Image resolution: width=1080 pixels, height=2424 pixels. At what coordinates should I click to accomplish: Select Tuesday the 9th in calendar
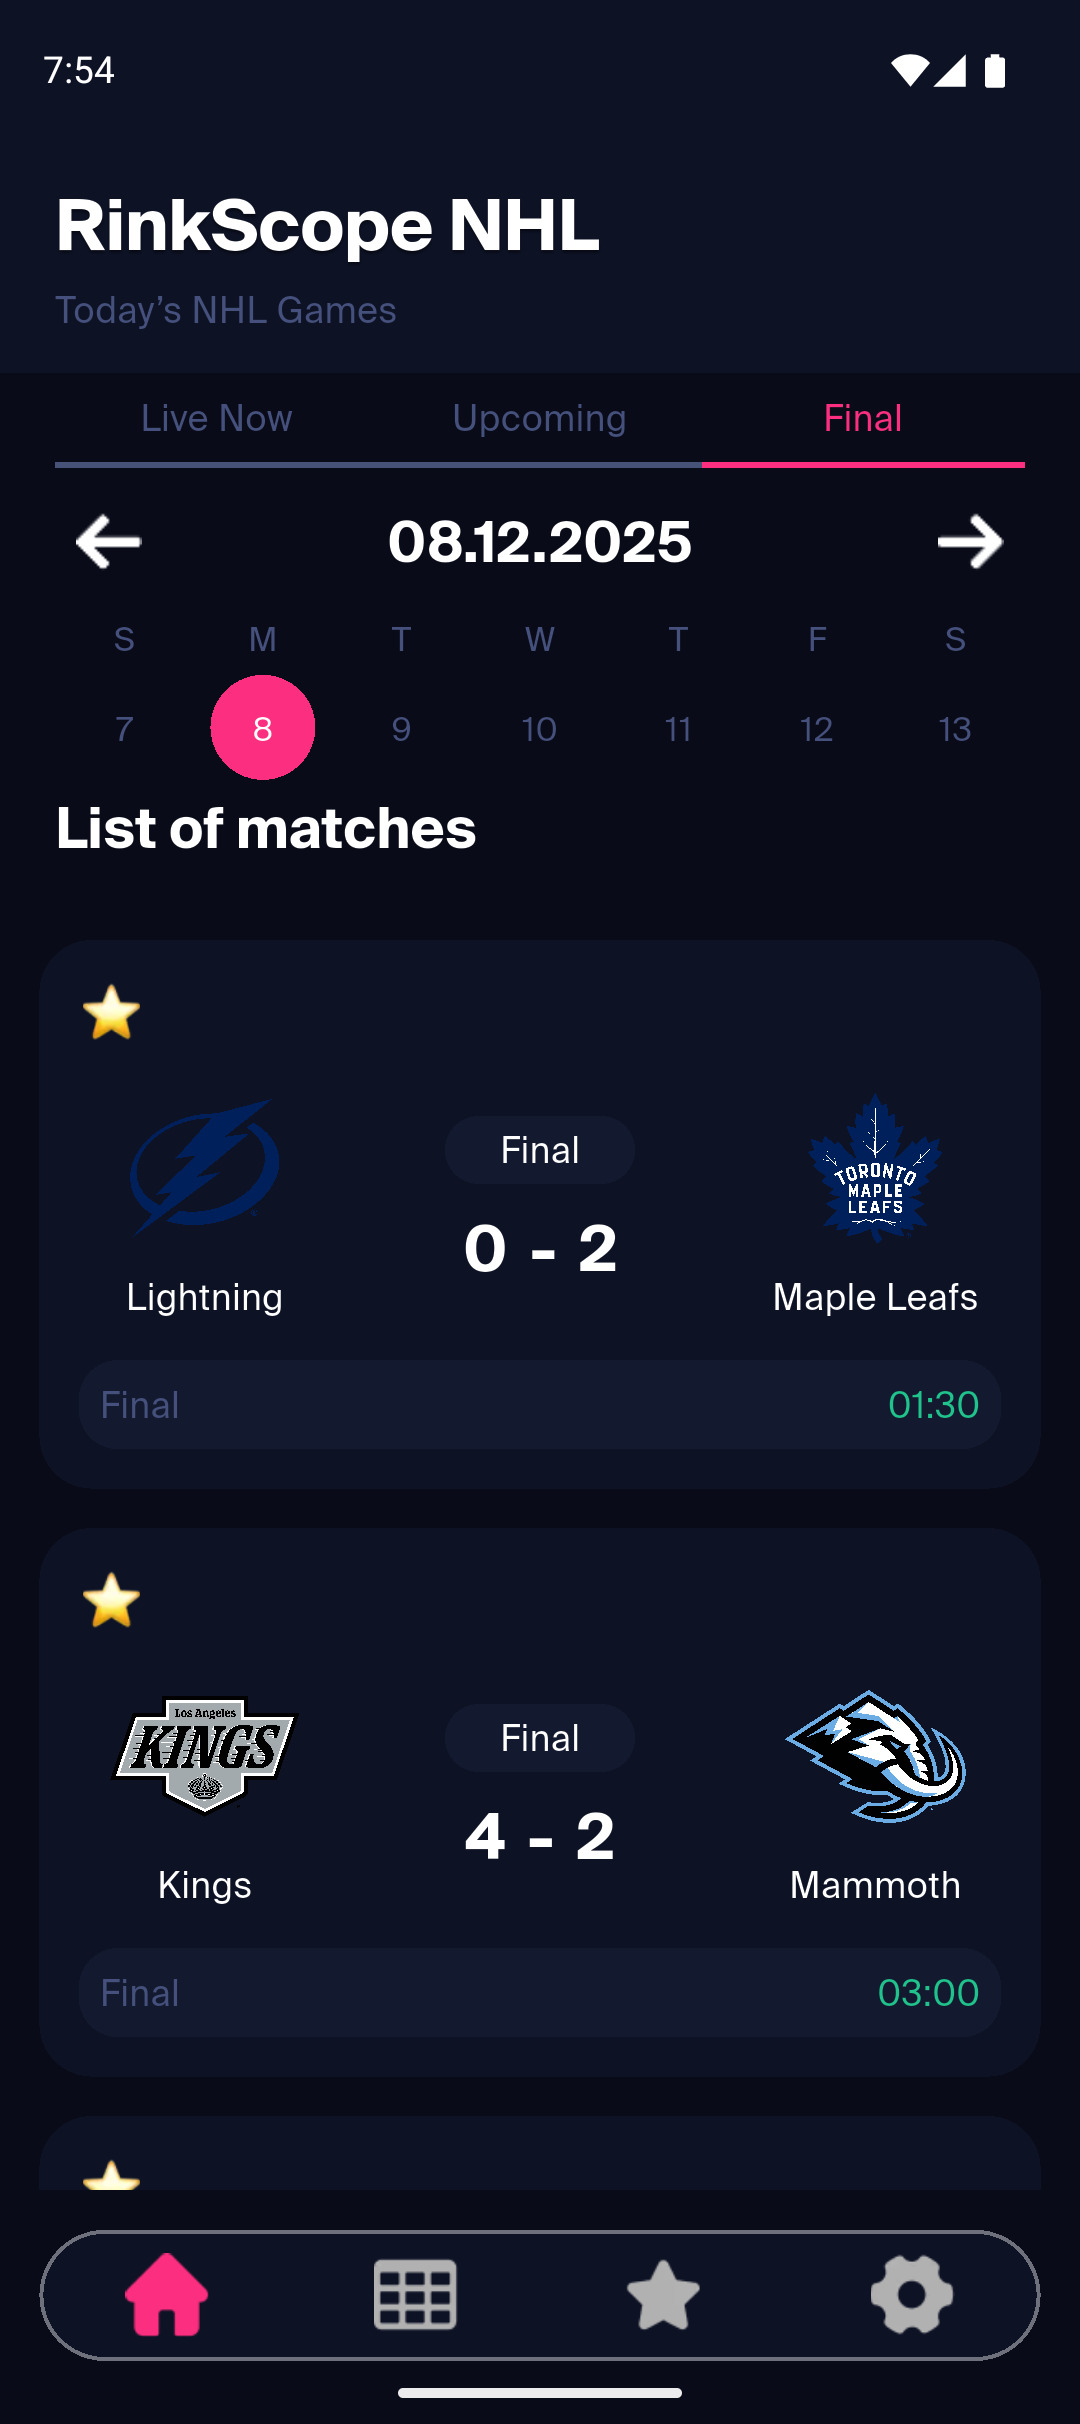[401, 729]
